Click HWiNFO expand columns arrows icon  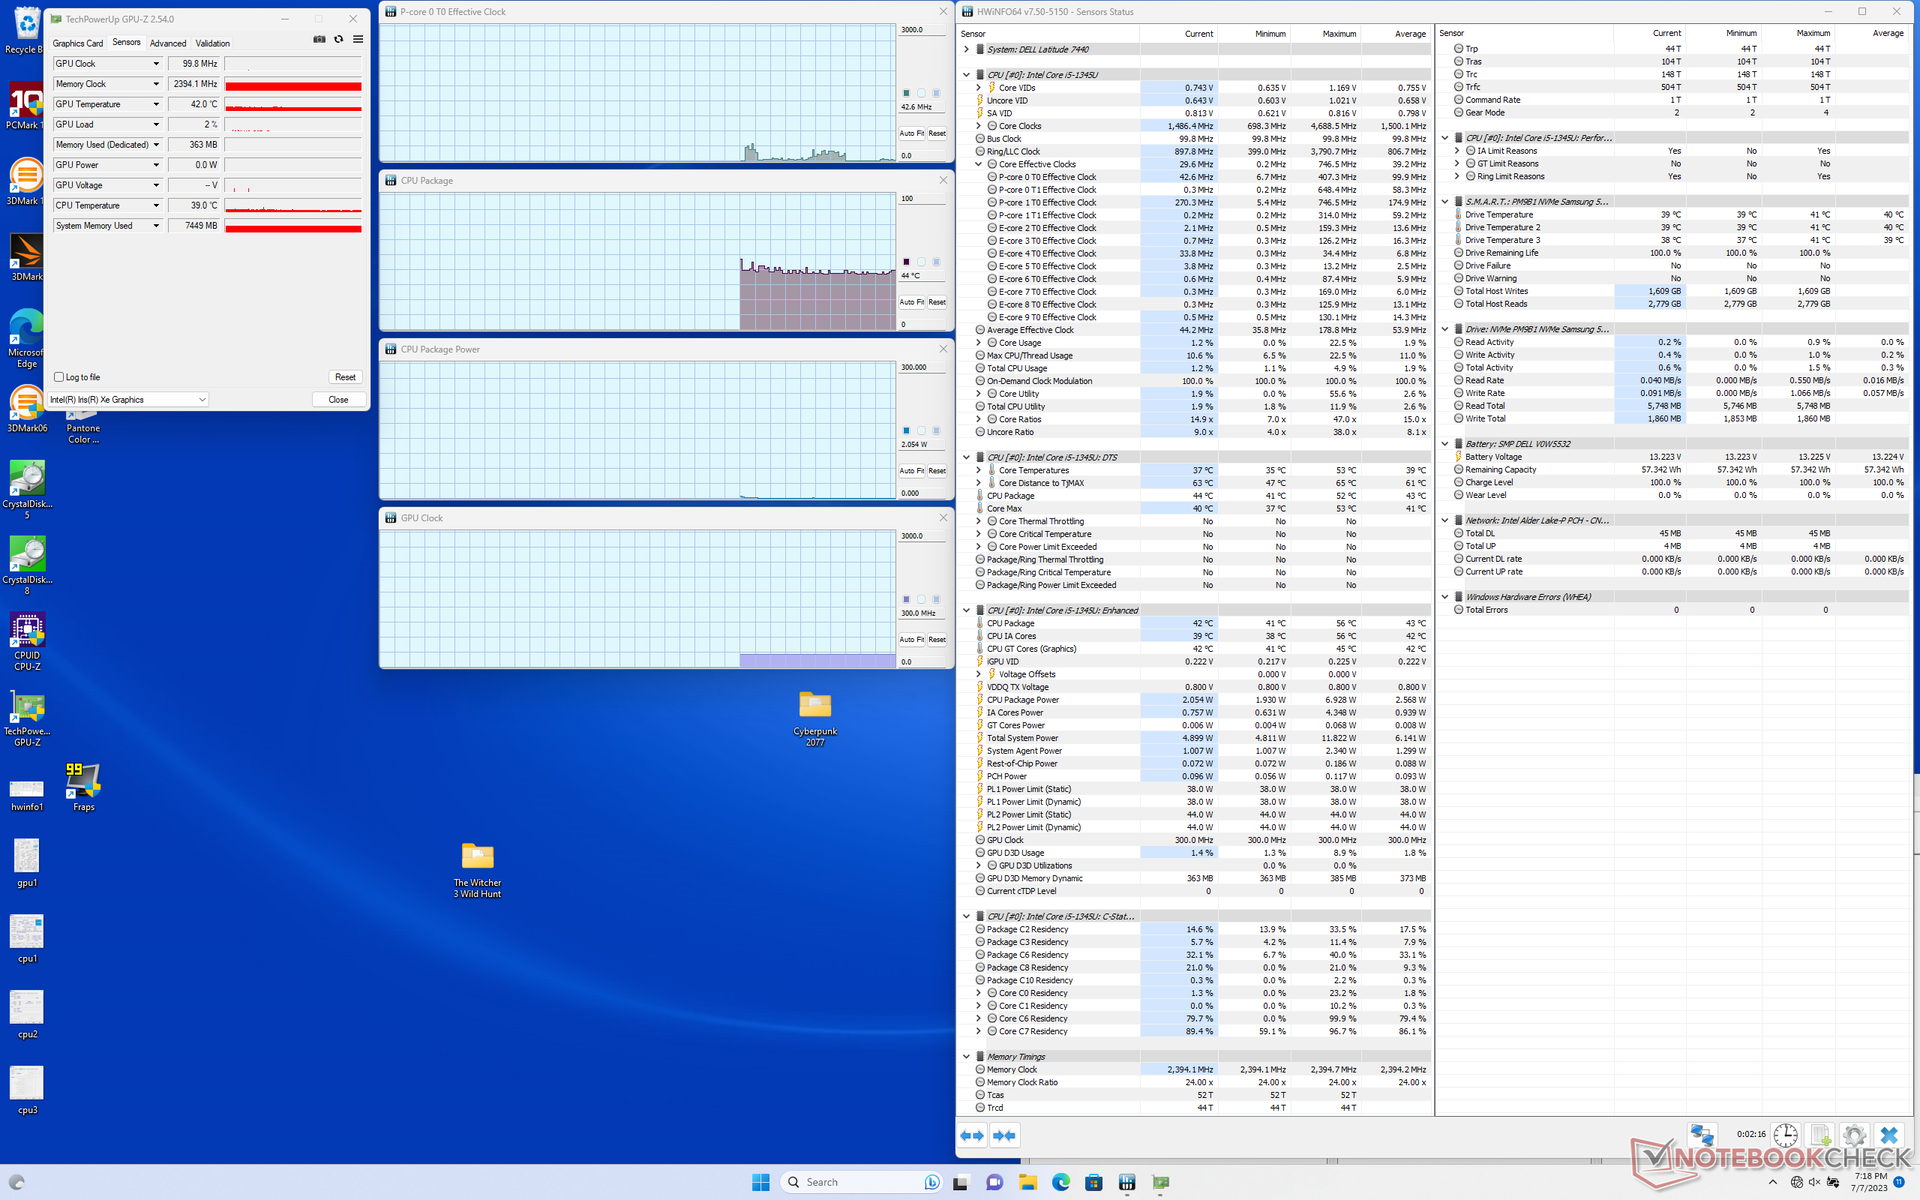pyautogui.click(x=971, y=1135)
